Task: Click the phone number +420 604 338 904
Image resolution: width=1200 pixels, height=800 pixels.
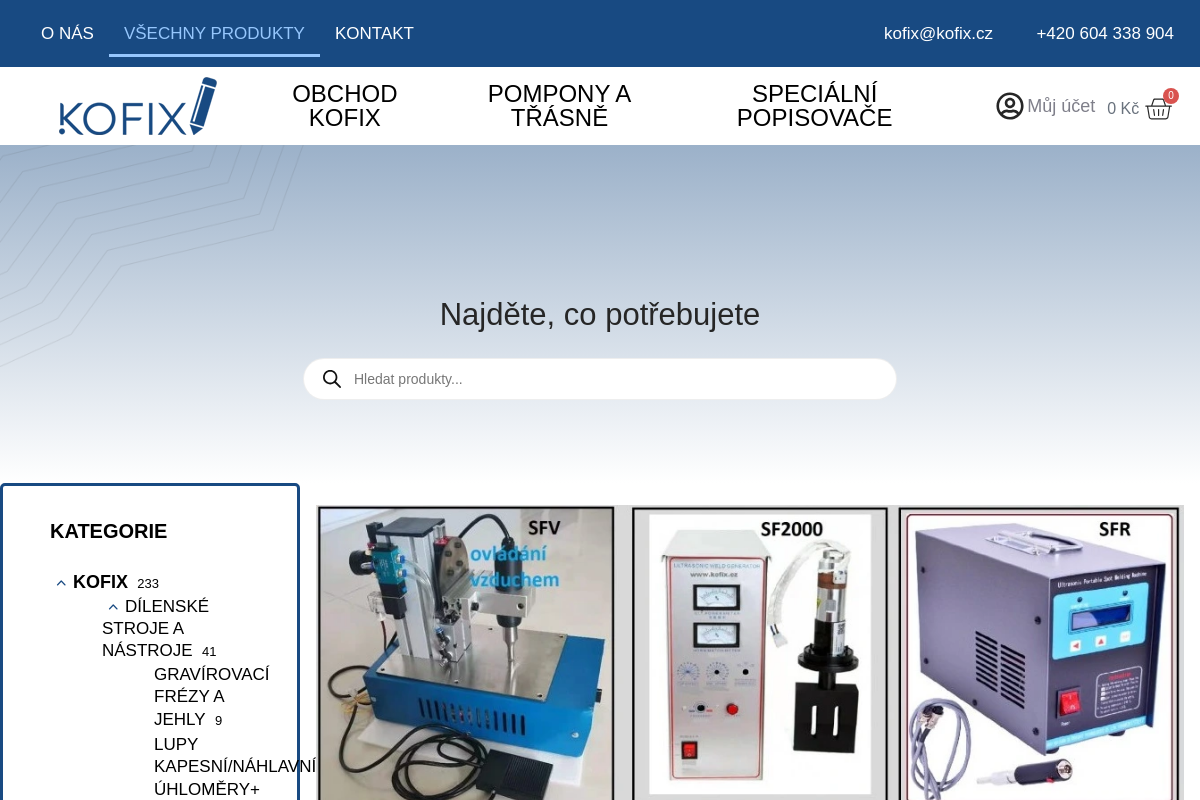Action: pyautogui.click(x=1105, y=33)
